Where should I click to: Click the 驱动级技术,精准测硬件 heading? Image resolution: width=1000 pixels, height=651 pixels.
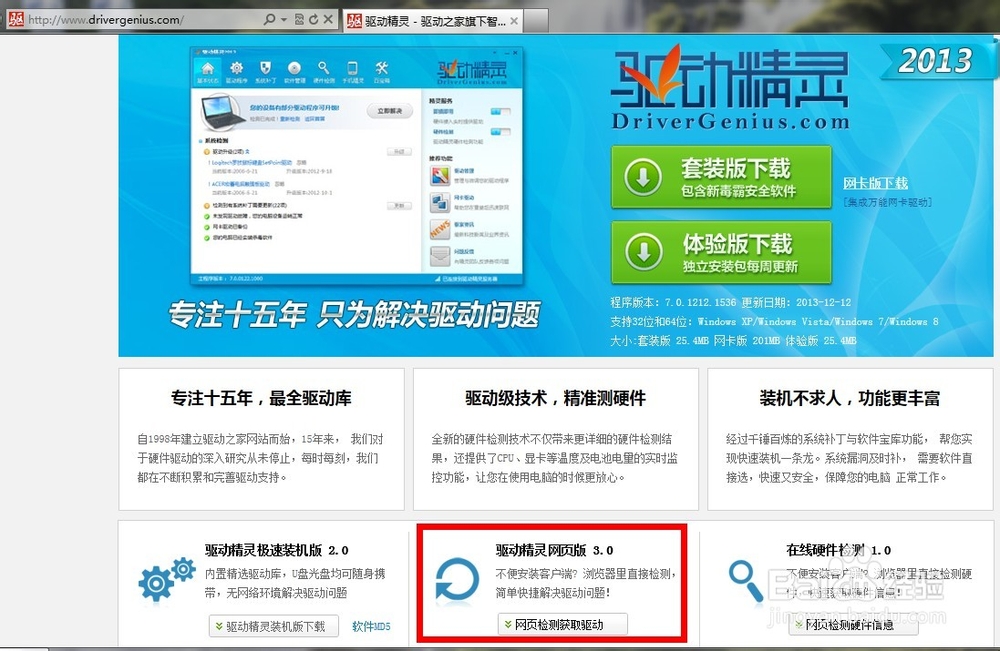click(555, 399)
